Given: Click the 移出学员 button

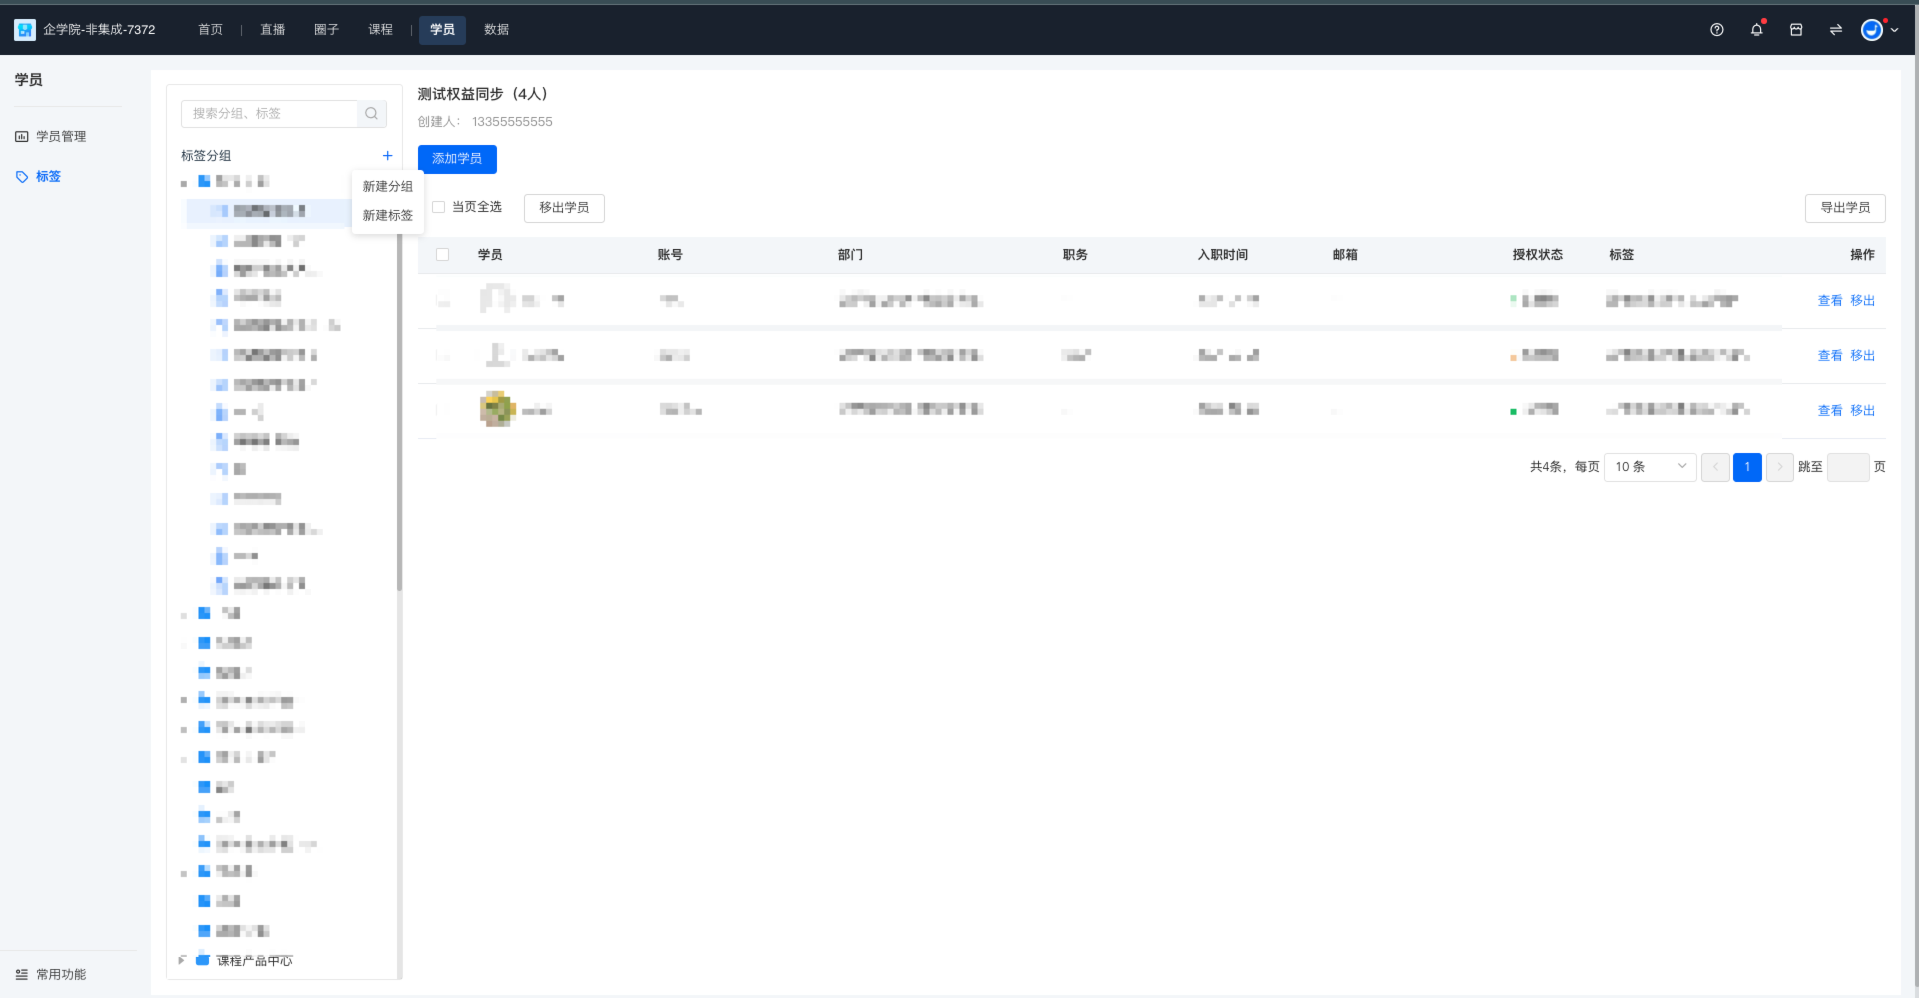Looking at the screenshot, I should [x=564, y=208].
